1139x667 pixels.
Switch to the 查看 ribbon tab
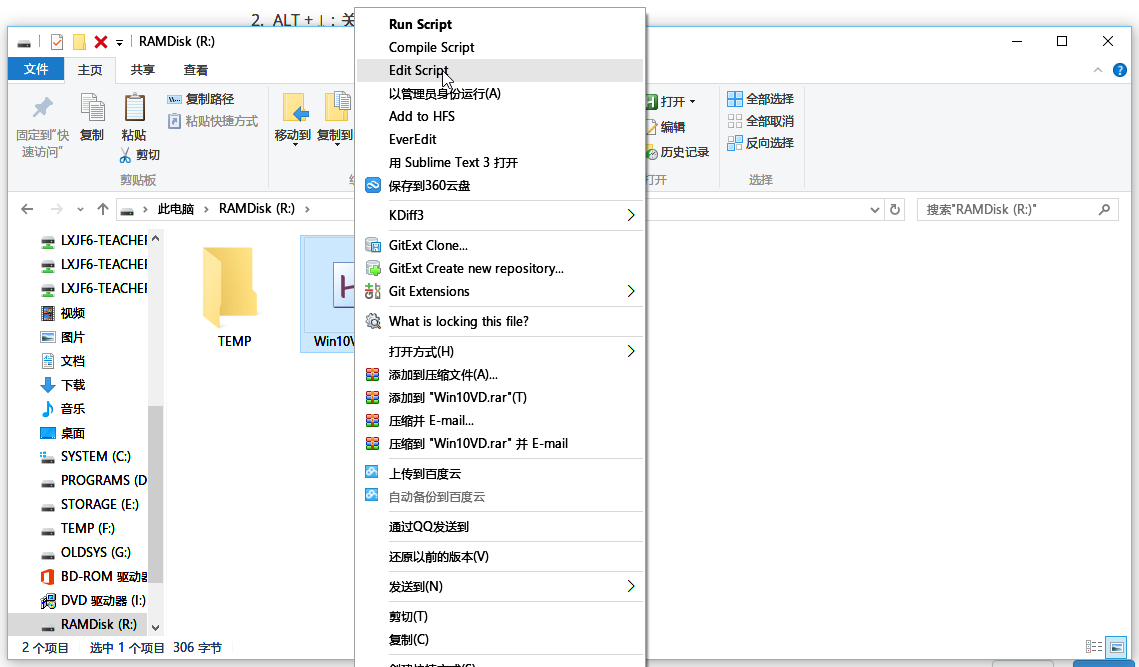point(194,70)
